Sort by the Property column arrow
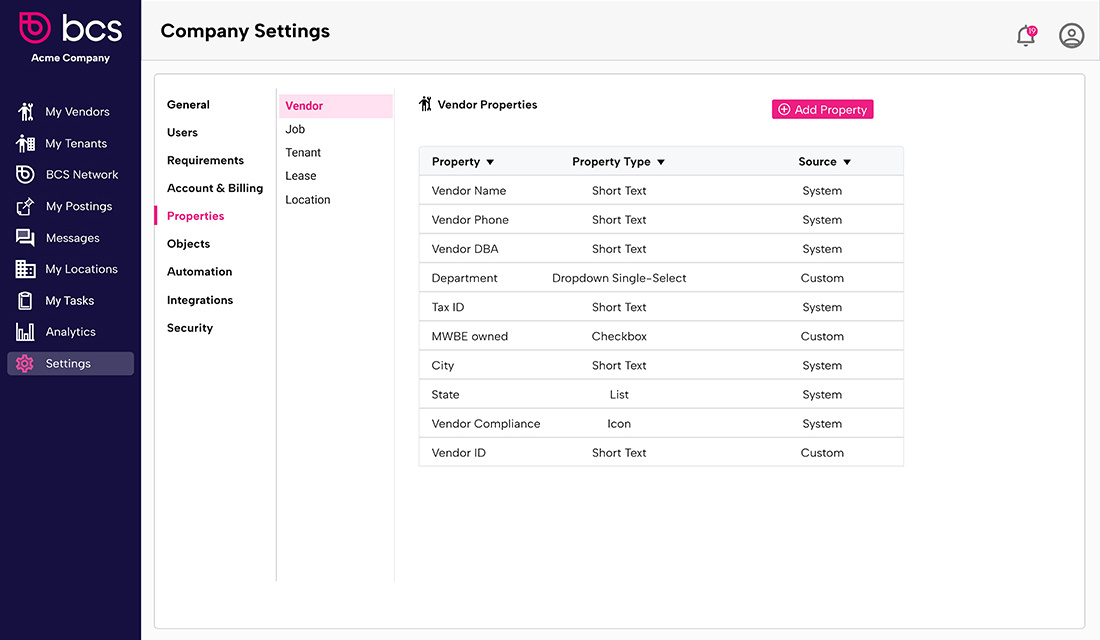Screen dimensions: 1100x640 490,162
